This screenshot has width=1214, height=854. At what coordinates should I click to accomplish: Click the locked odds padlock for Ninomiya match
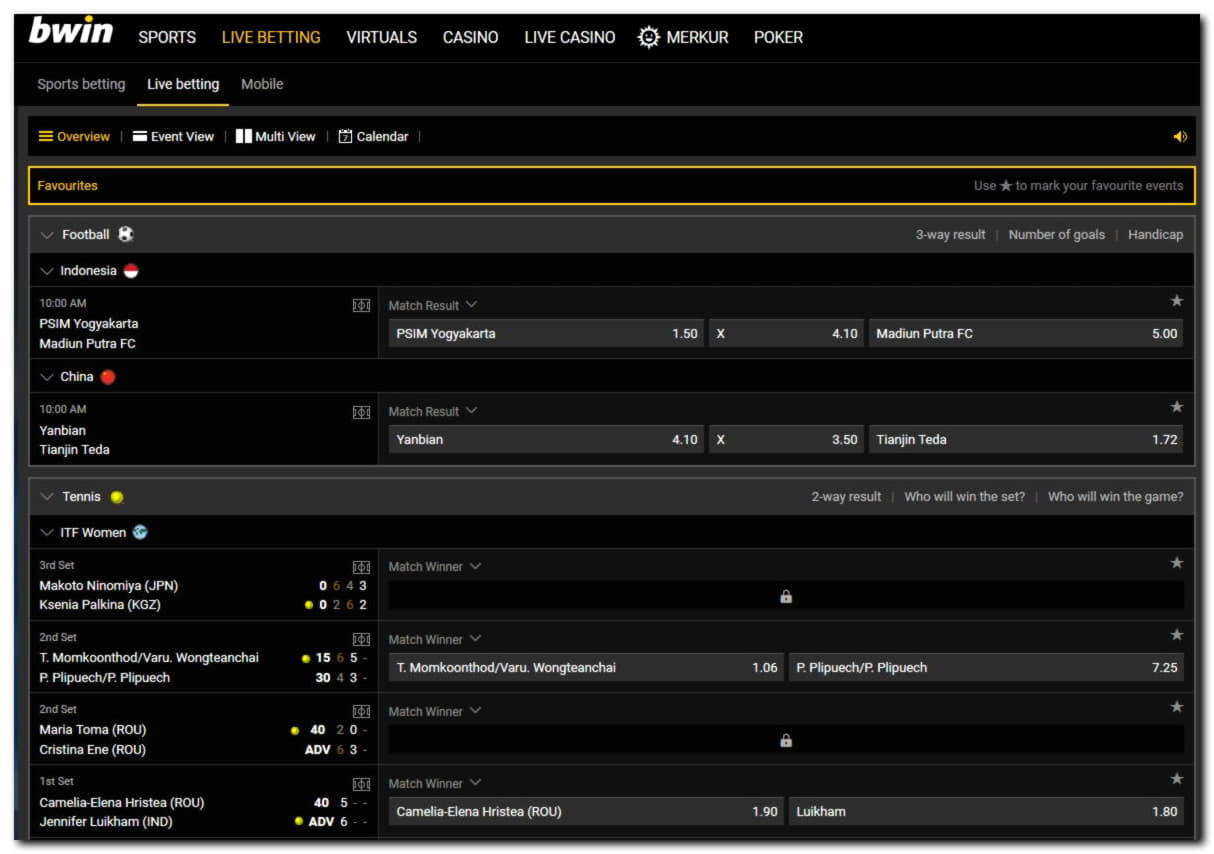point(786,596)
